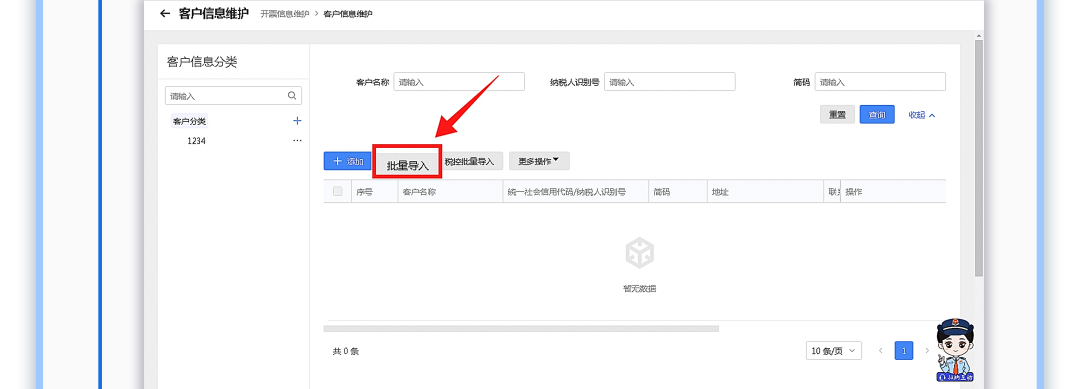
Task: Click the 重置 button
Action: (x=837, y=115)
